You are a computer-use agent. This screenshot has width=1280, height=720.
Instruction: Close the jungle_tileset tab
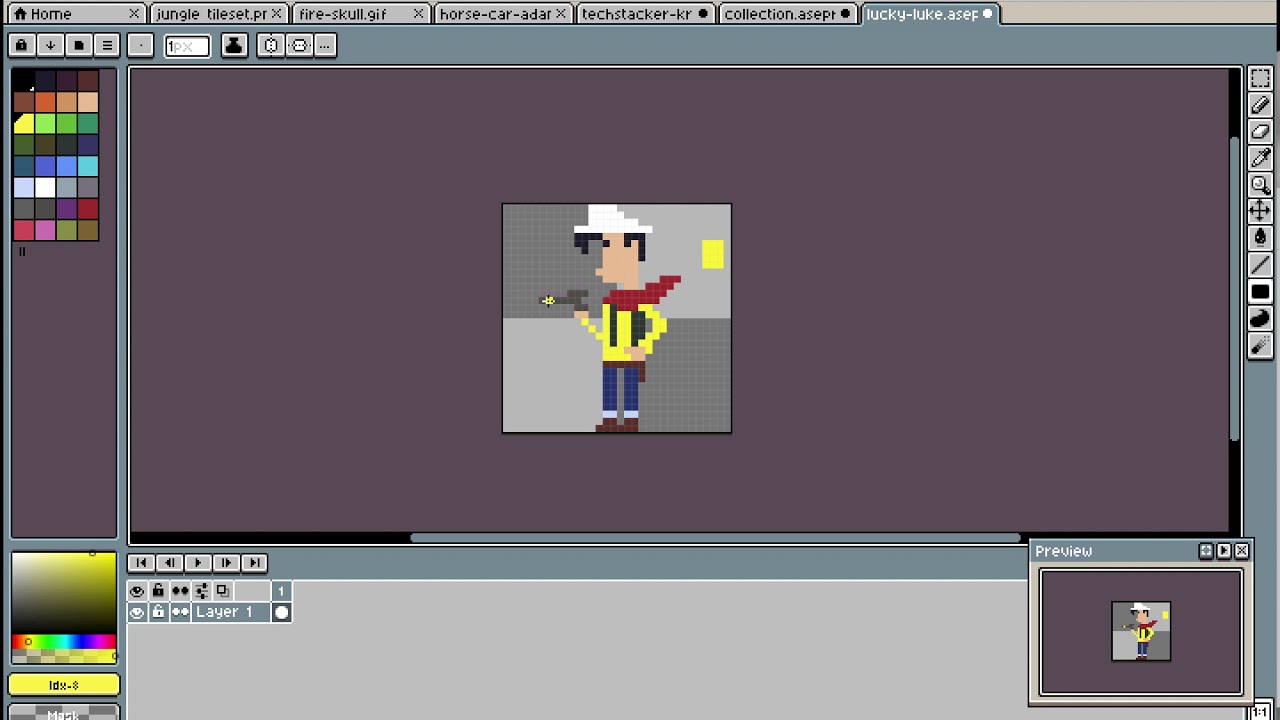[x=276, y=14]
